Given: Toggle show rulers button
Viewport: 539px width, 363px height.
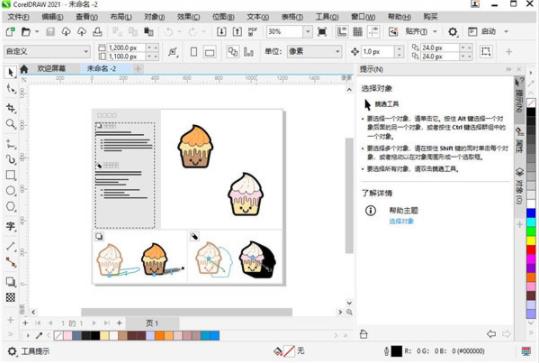Looking at the screenshot, I should [x=342, y=32].
